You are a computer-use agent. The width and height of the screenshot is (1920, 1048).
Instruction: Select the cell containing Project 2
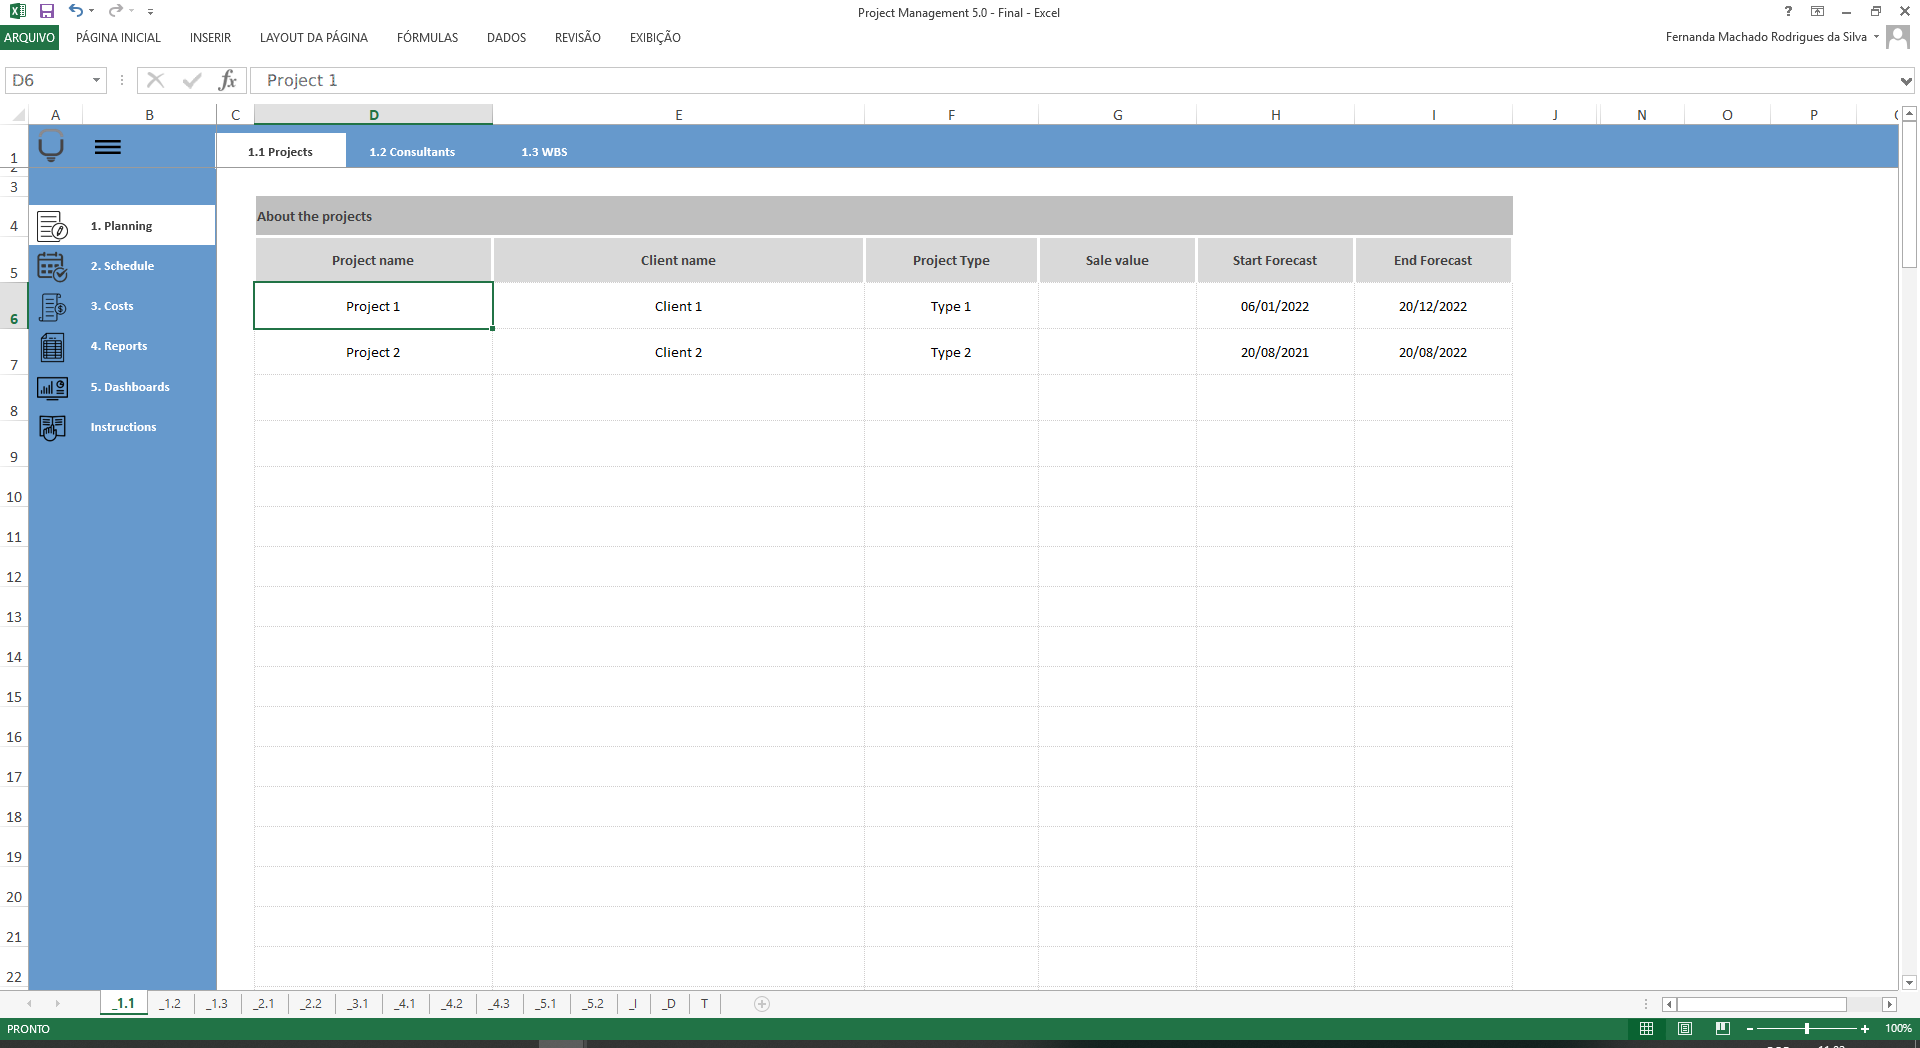pos(373,352)
